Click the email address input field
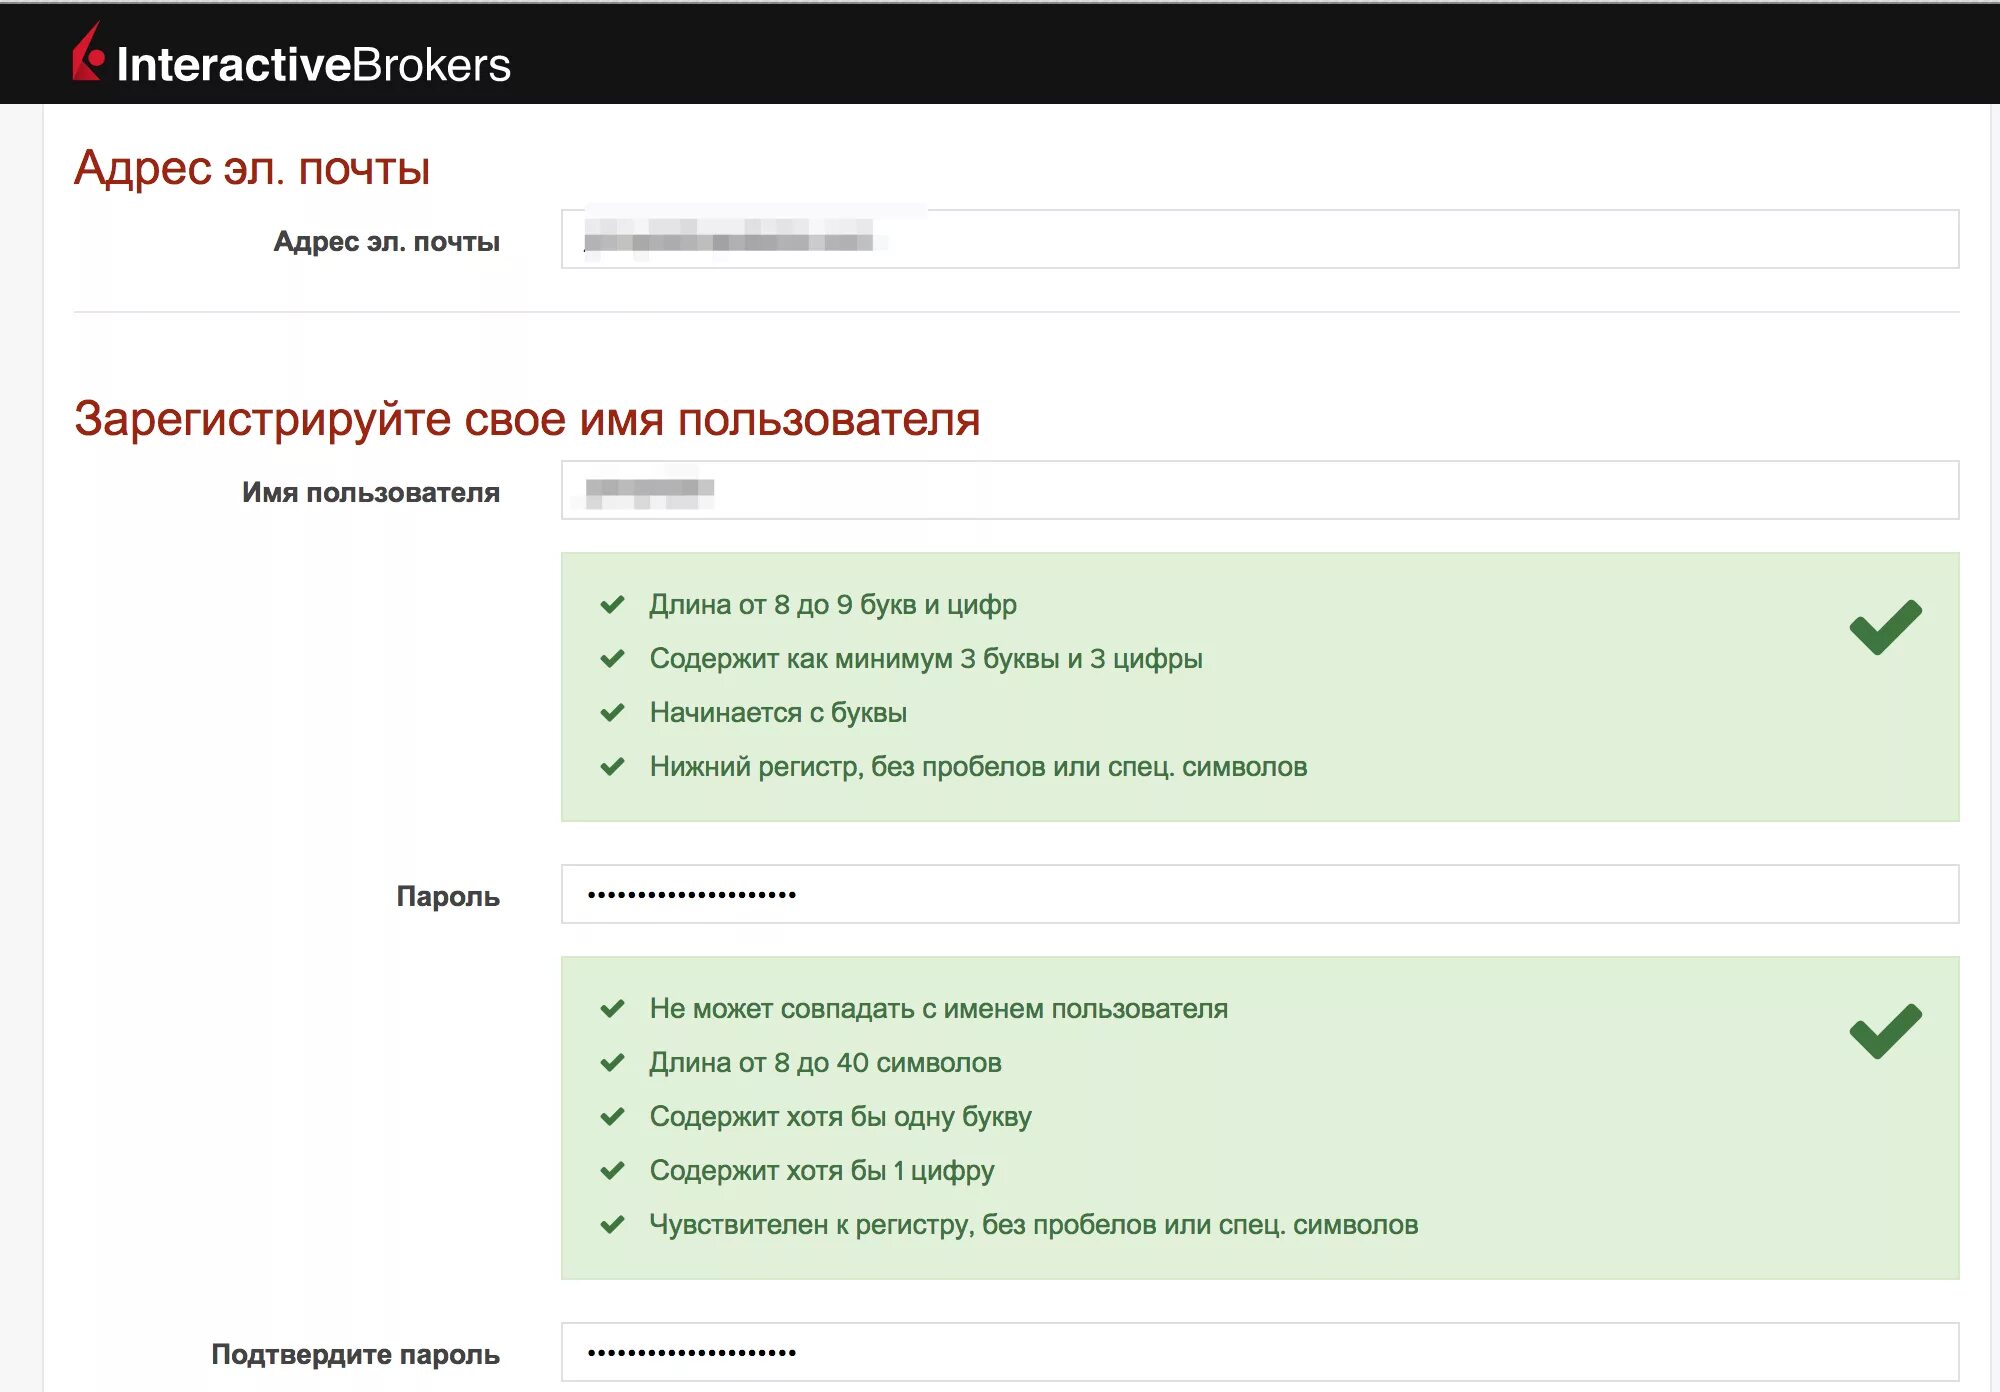The width and height of the screenshot is (2000, 1392). 1258,240
